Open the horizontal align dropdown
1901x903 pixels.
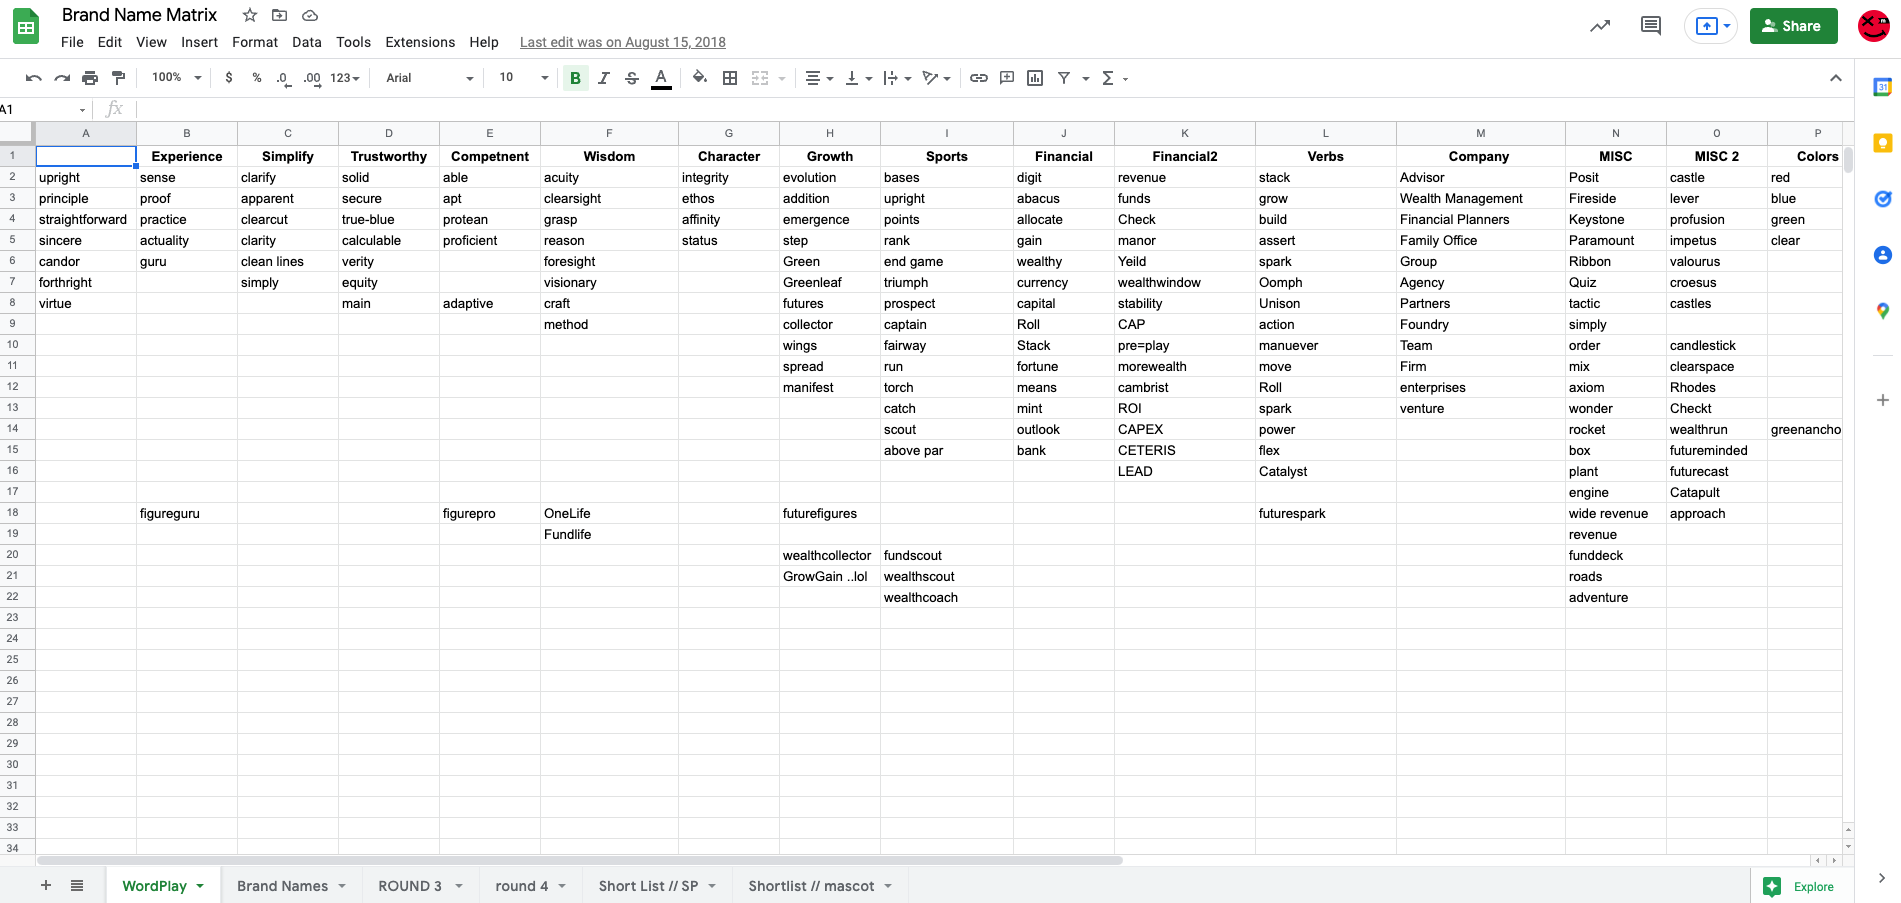[x=829, y=77]
